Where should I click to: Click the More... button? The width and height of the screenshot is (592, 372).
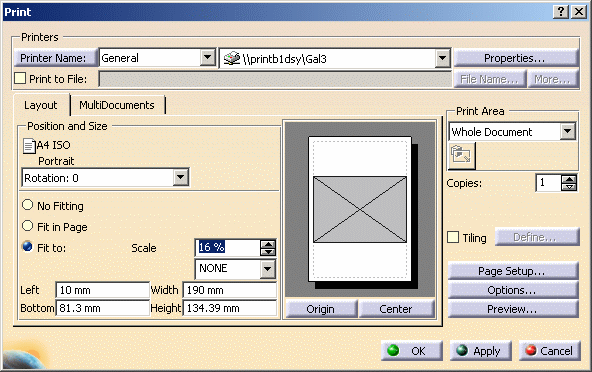553,79
